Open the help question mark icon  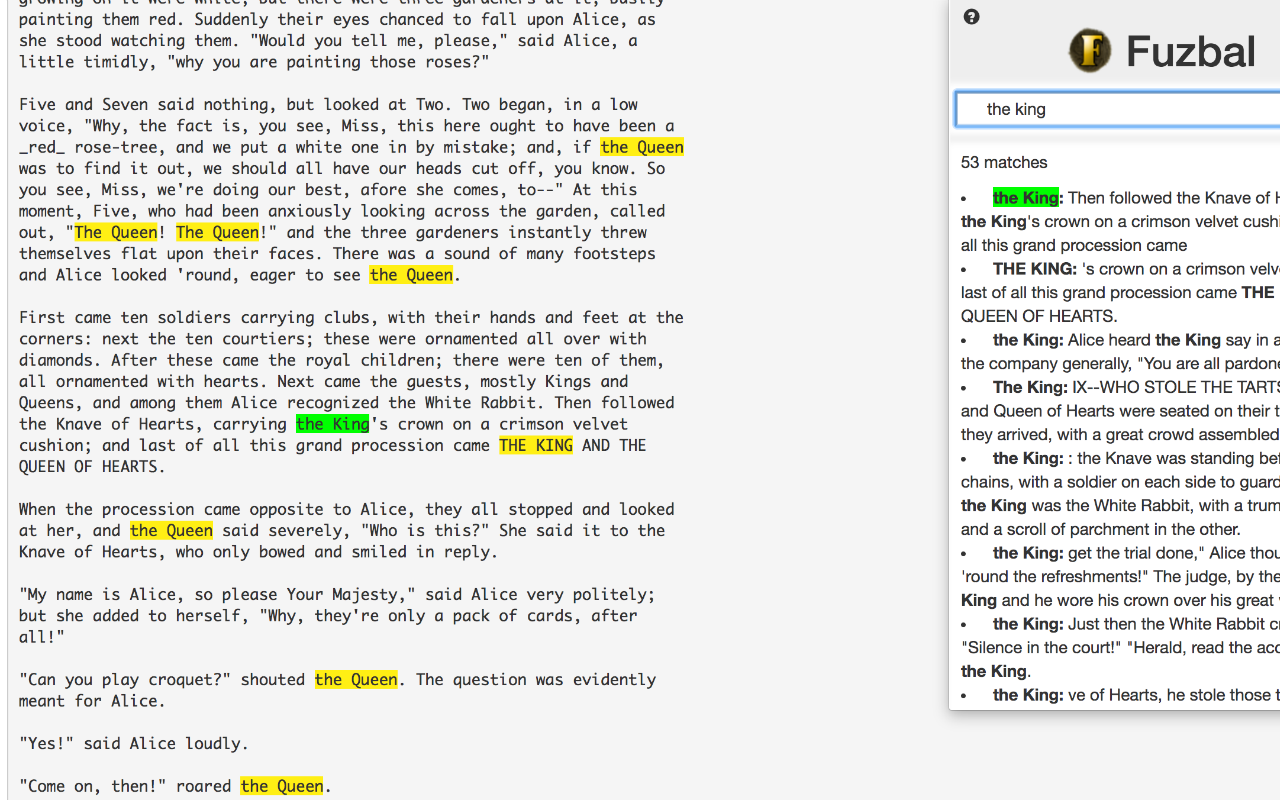click(x=972, y=17)
